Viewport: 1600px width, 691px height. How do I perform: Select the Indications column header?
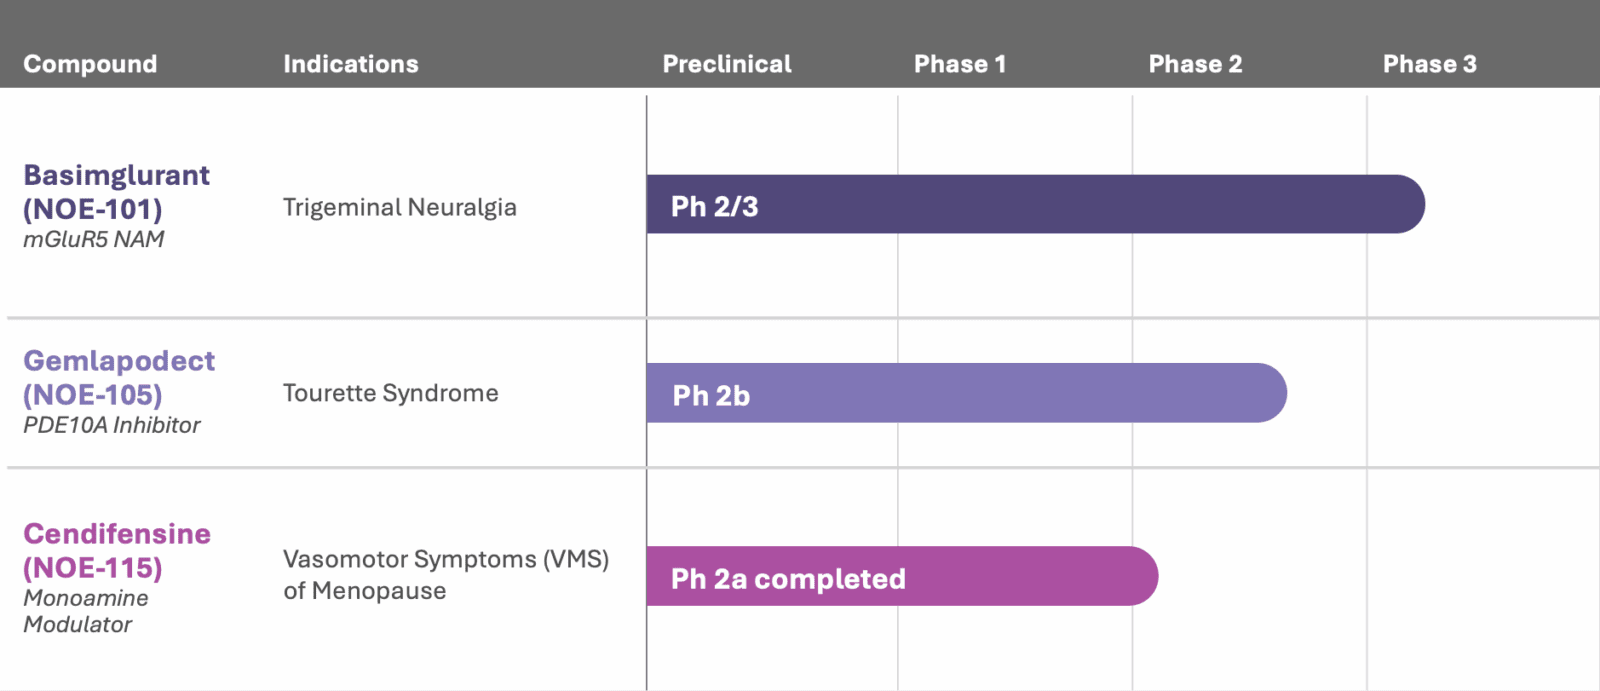coord(350,64)
